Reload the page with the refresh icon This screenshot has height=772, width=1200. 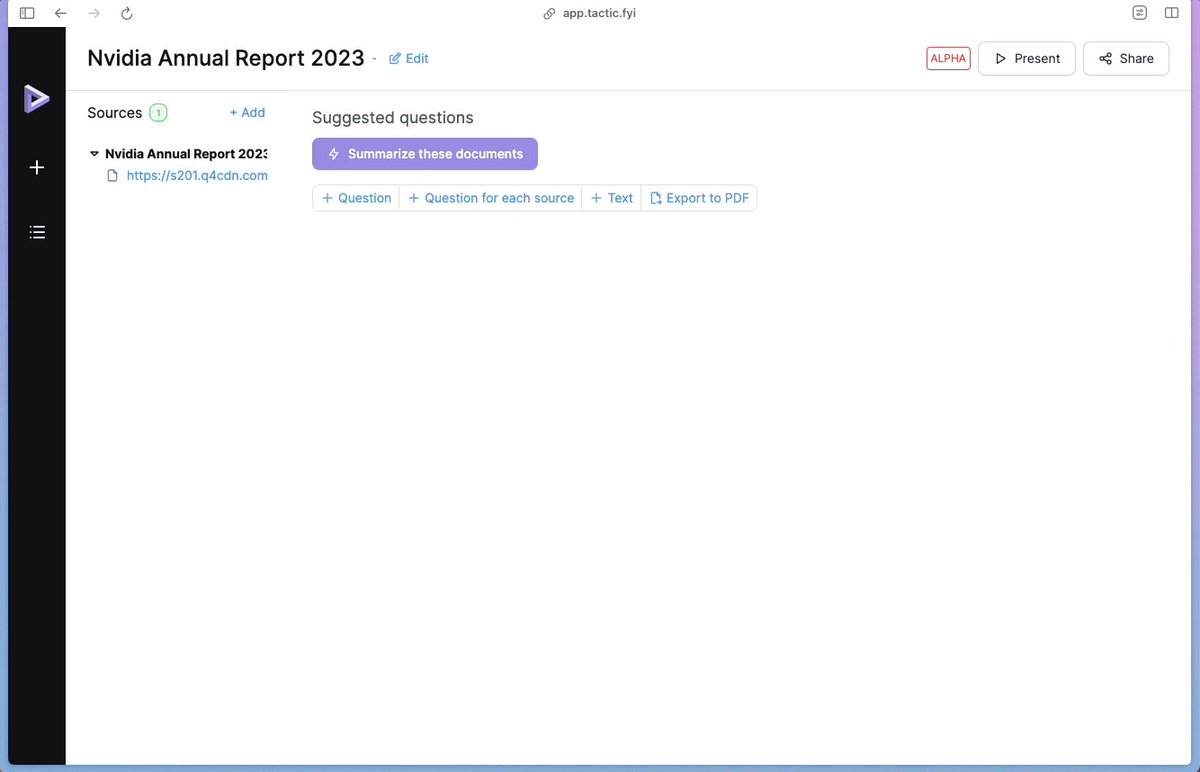tap(126, 14)
